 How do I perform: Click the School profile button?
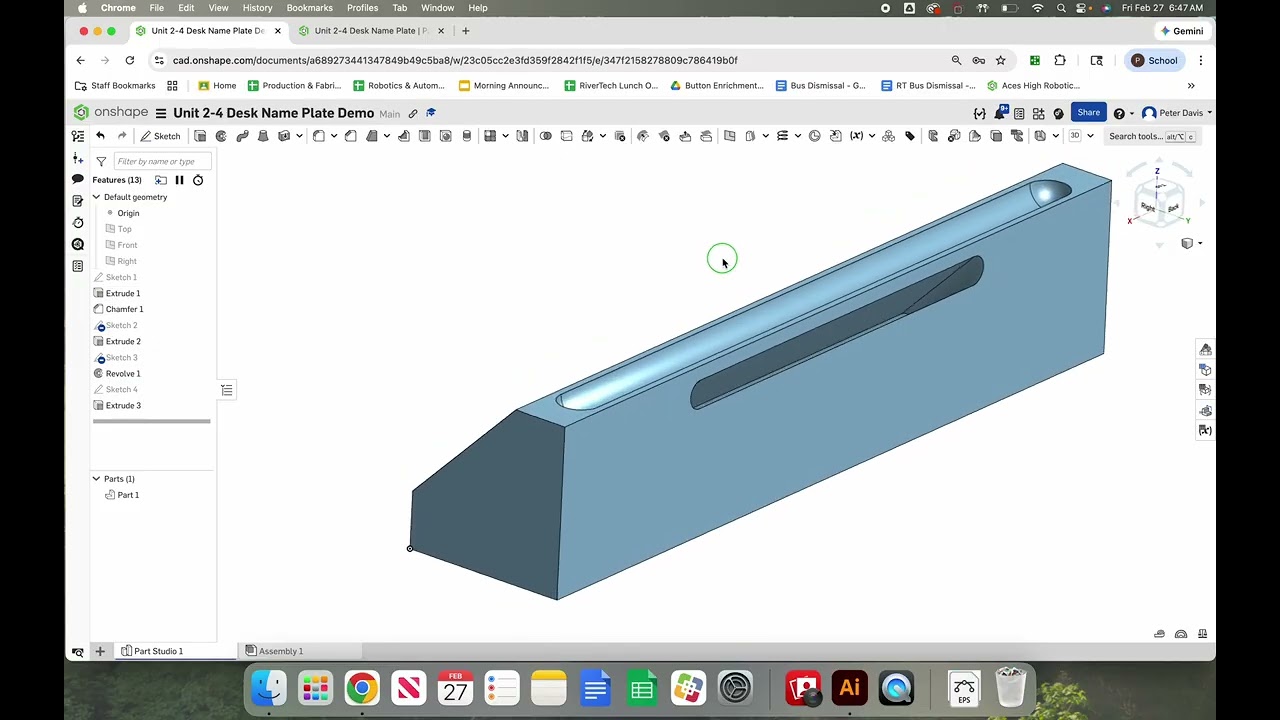[1154, 60]
